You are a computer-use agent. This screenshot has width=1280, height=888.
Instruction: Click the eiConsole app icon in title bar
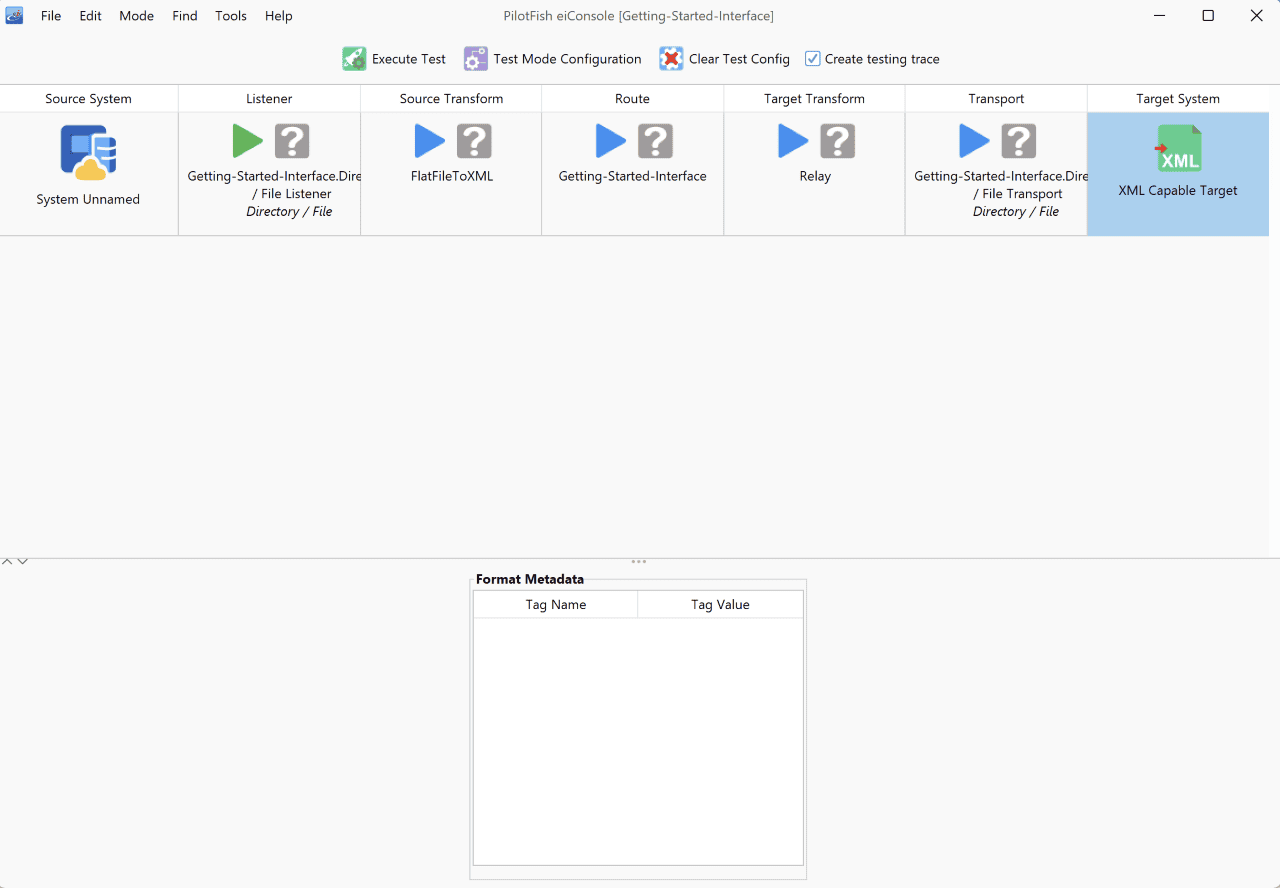pyautogui.click(x=14, y=15)
